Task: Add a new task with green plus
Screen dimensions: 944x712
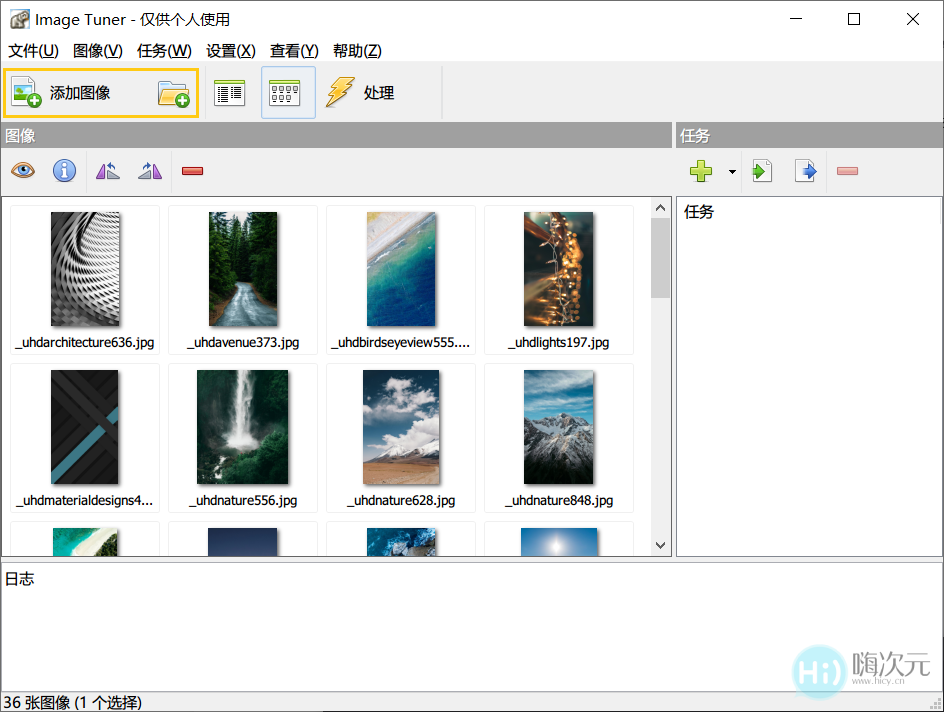Action: pos(701,170)
